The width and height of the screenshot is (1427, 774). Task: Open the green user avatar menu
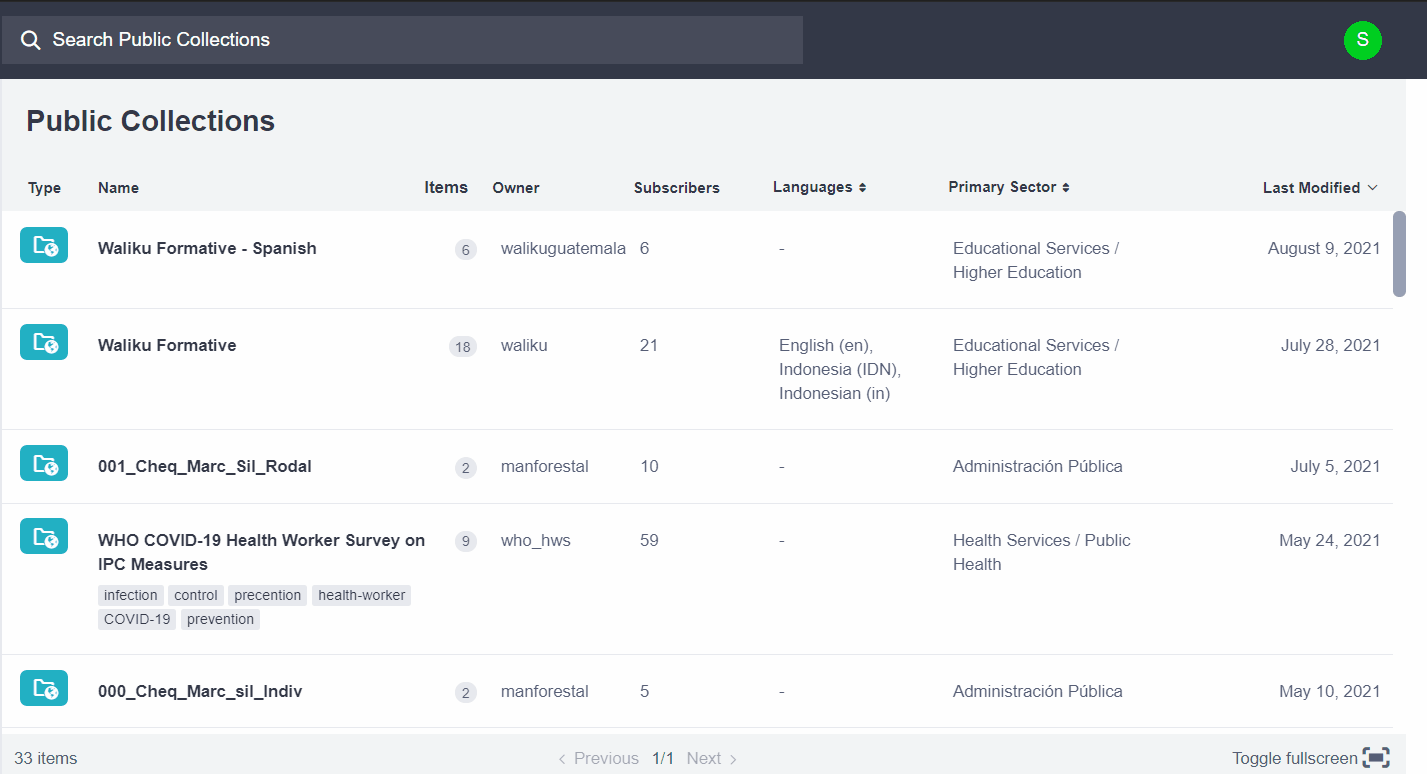tap(1362, 40)
